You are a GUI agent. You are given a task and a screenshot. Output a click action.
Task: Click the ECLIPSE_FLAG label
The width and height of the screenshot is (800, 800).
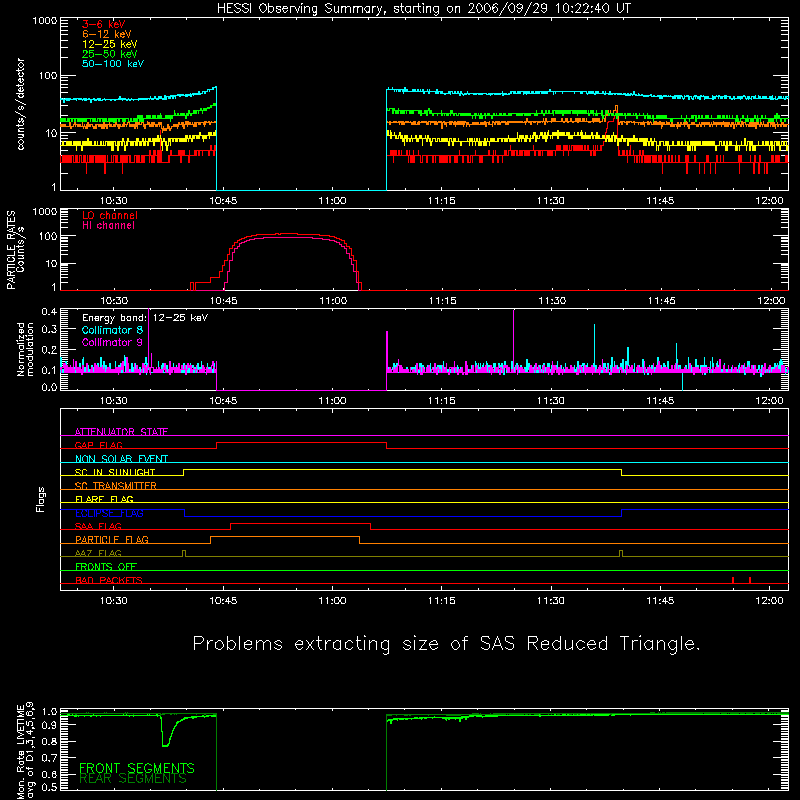pos(109,513)
